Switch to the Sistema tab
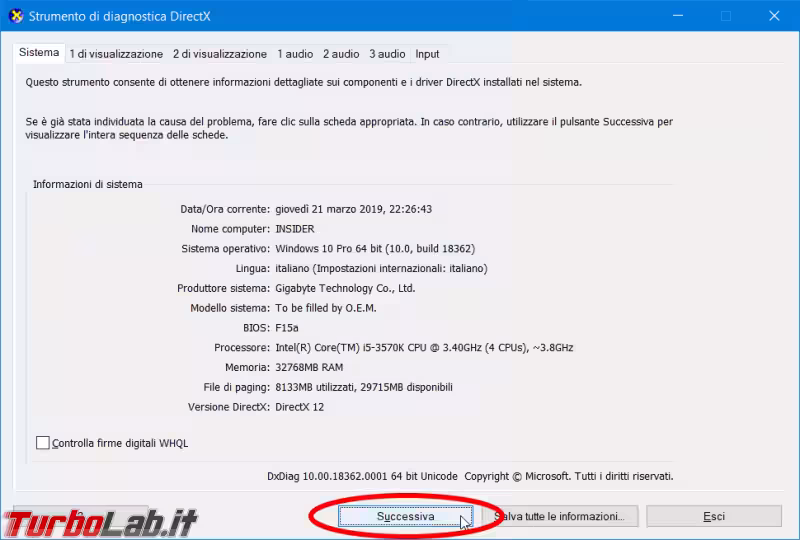This screenshot has height=540, width=800. [x=39, y=53]
